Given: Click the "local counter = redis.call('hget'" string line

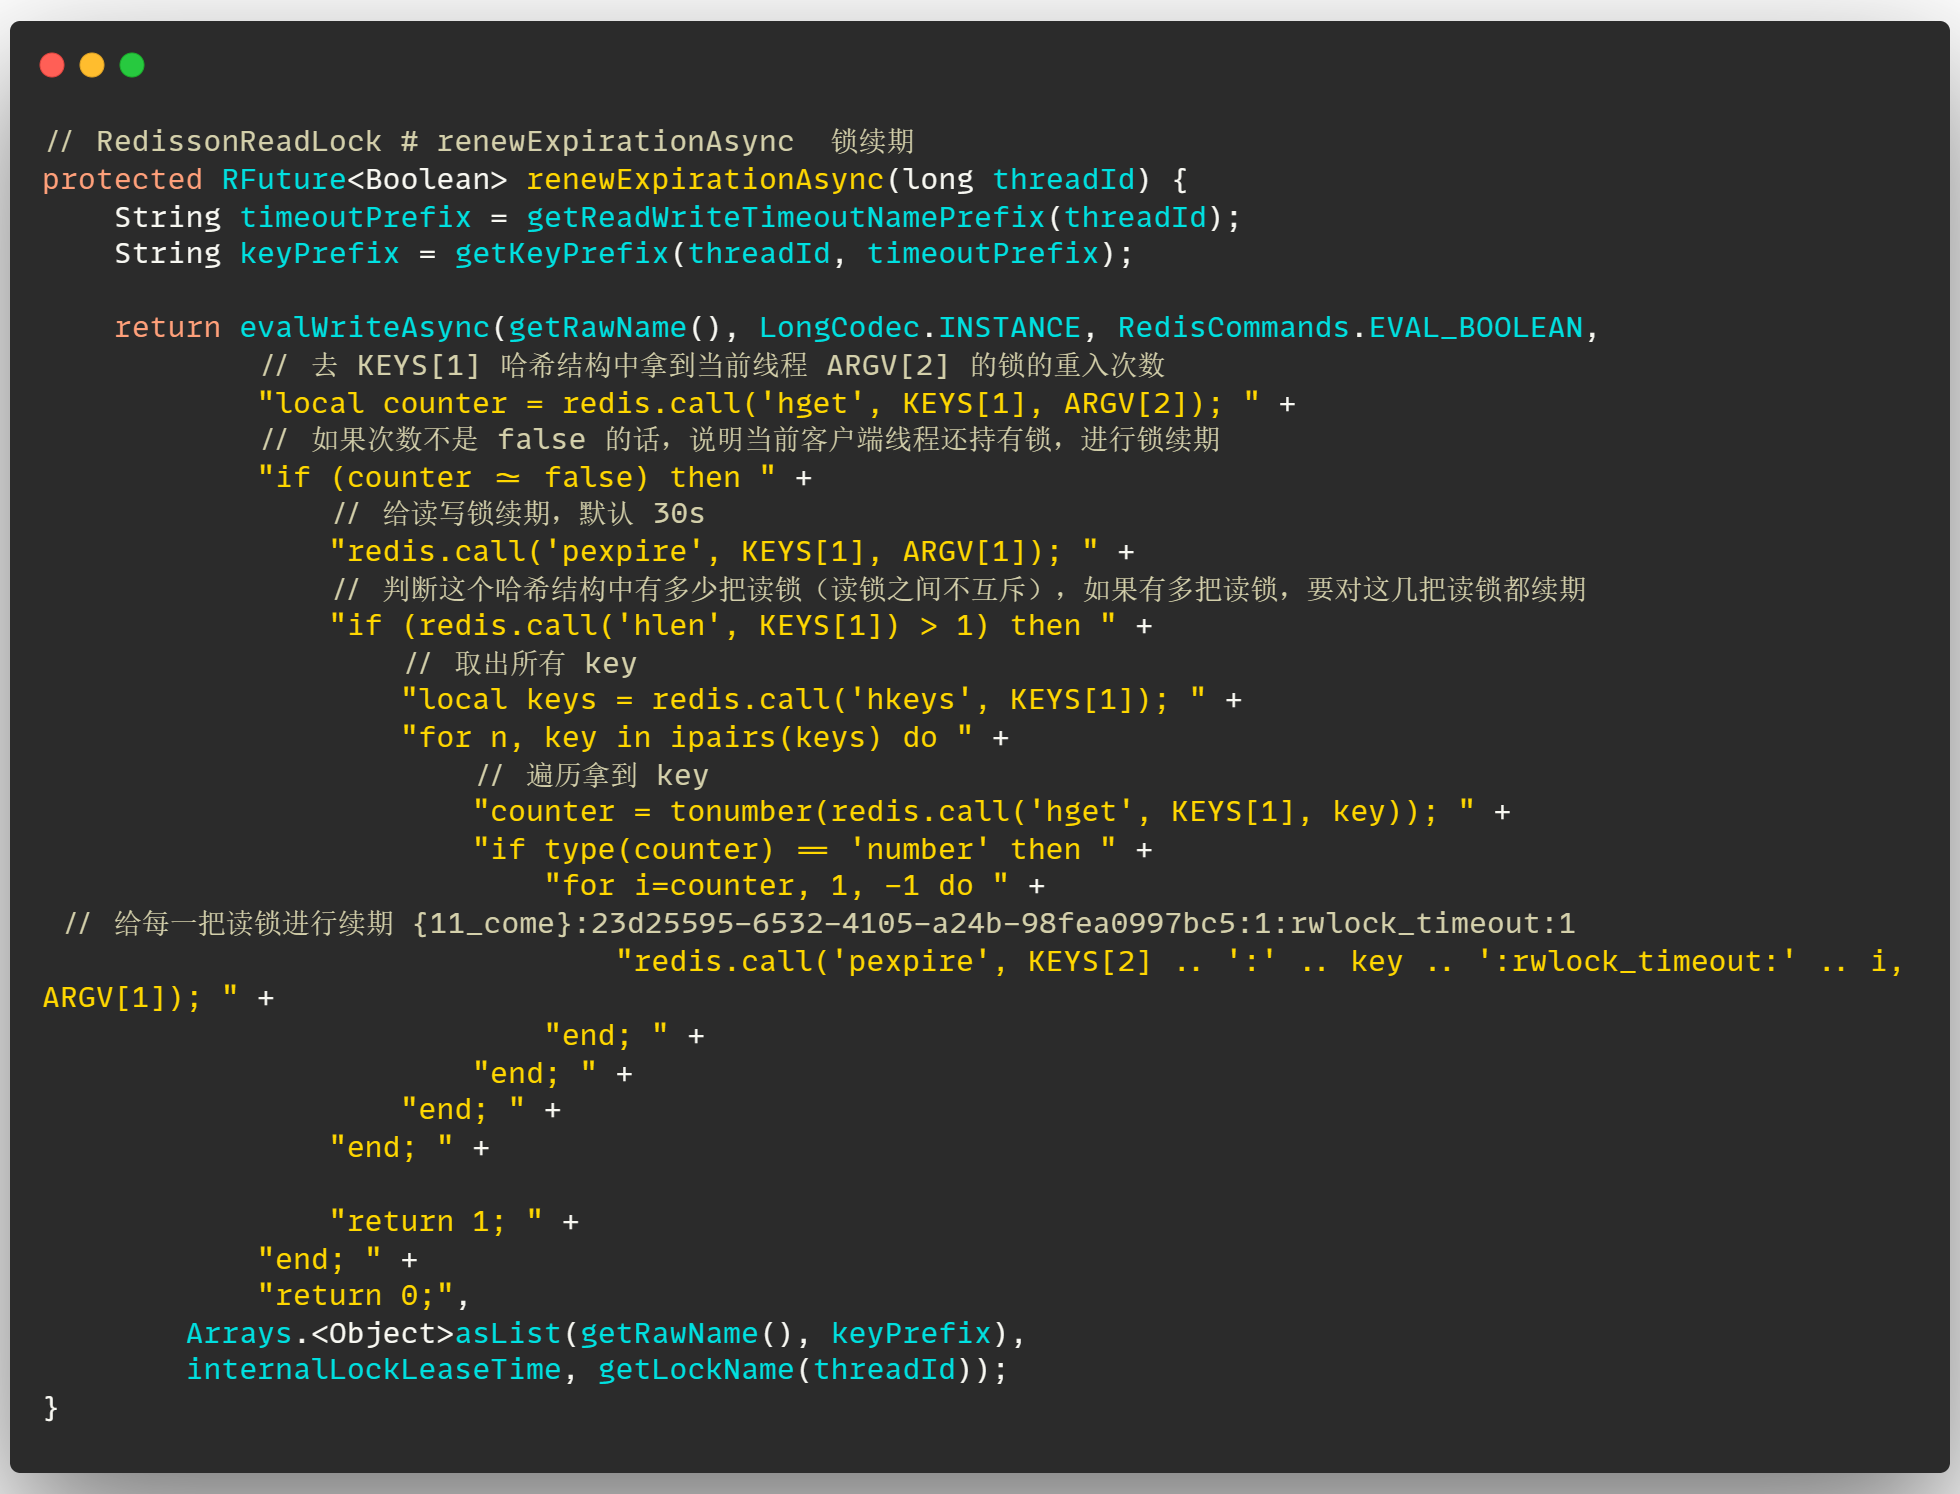Looking at the screenshot, I should pyautogui.click(x=740, y=404).
